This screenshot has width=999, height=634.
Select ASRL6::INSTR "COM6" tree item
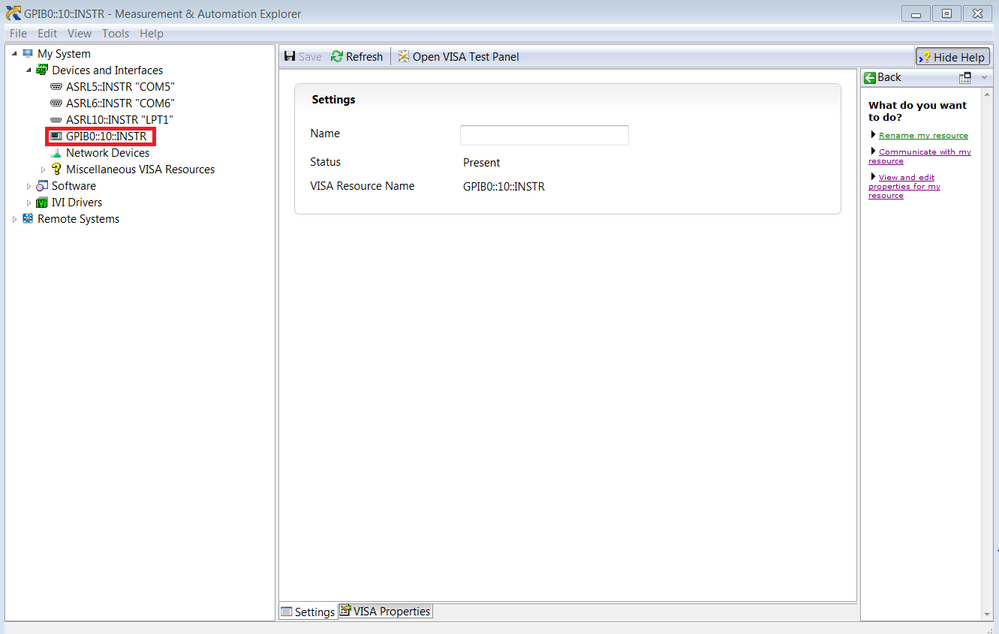pyautogui.click(x=120, y=103)
